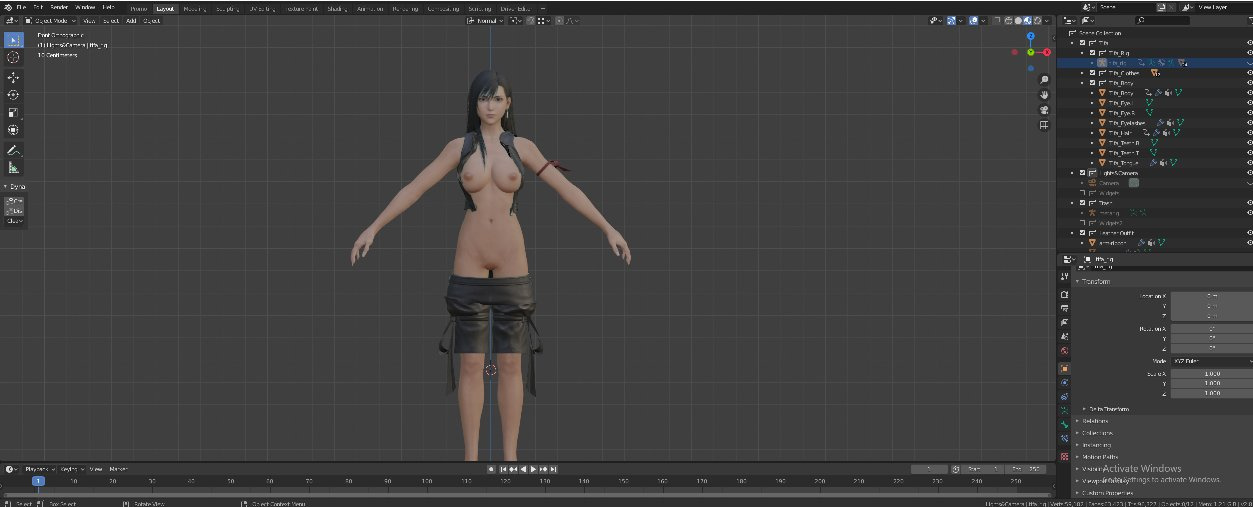Viewport: 1253px width, 507px height.
Task: Select the Rotate tool
Action: (x=13, y=95)
